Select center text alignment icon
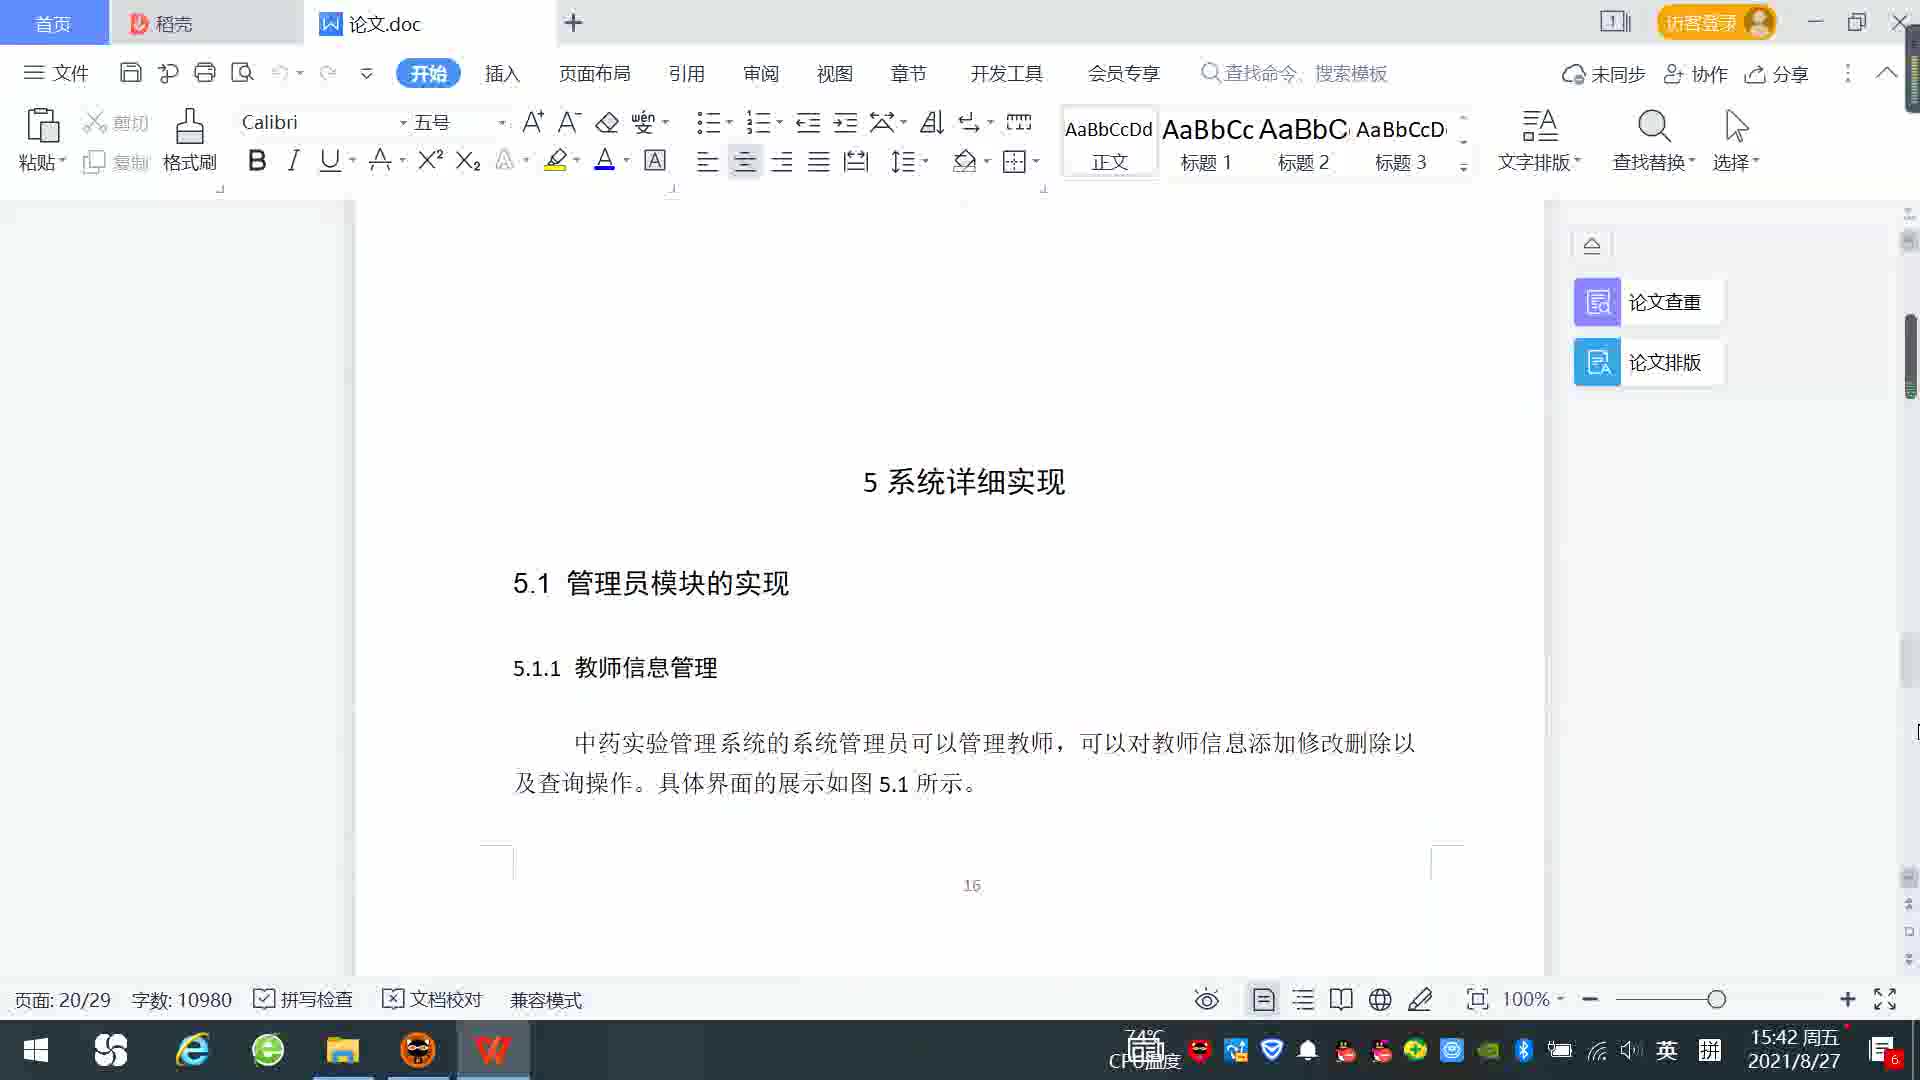Viewport: 1920px width, 1080px height. pos(744,161)
